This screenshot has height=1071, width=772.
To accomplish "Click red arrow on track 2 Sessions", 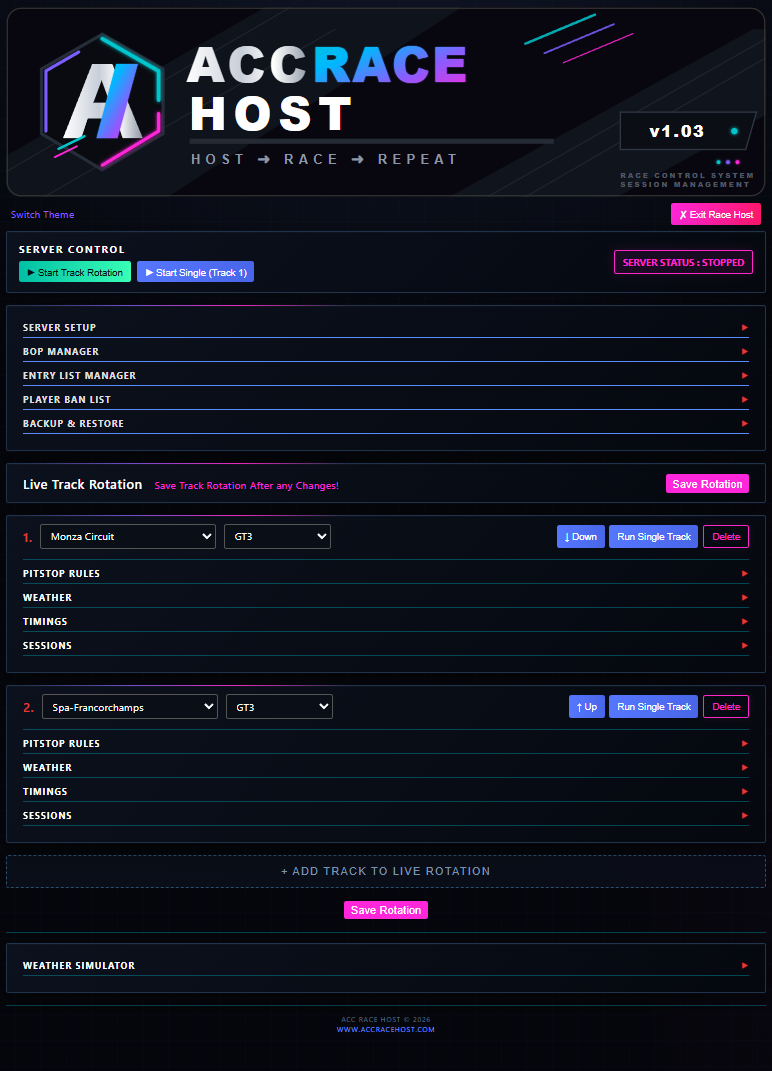I will coord(745,816).
